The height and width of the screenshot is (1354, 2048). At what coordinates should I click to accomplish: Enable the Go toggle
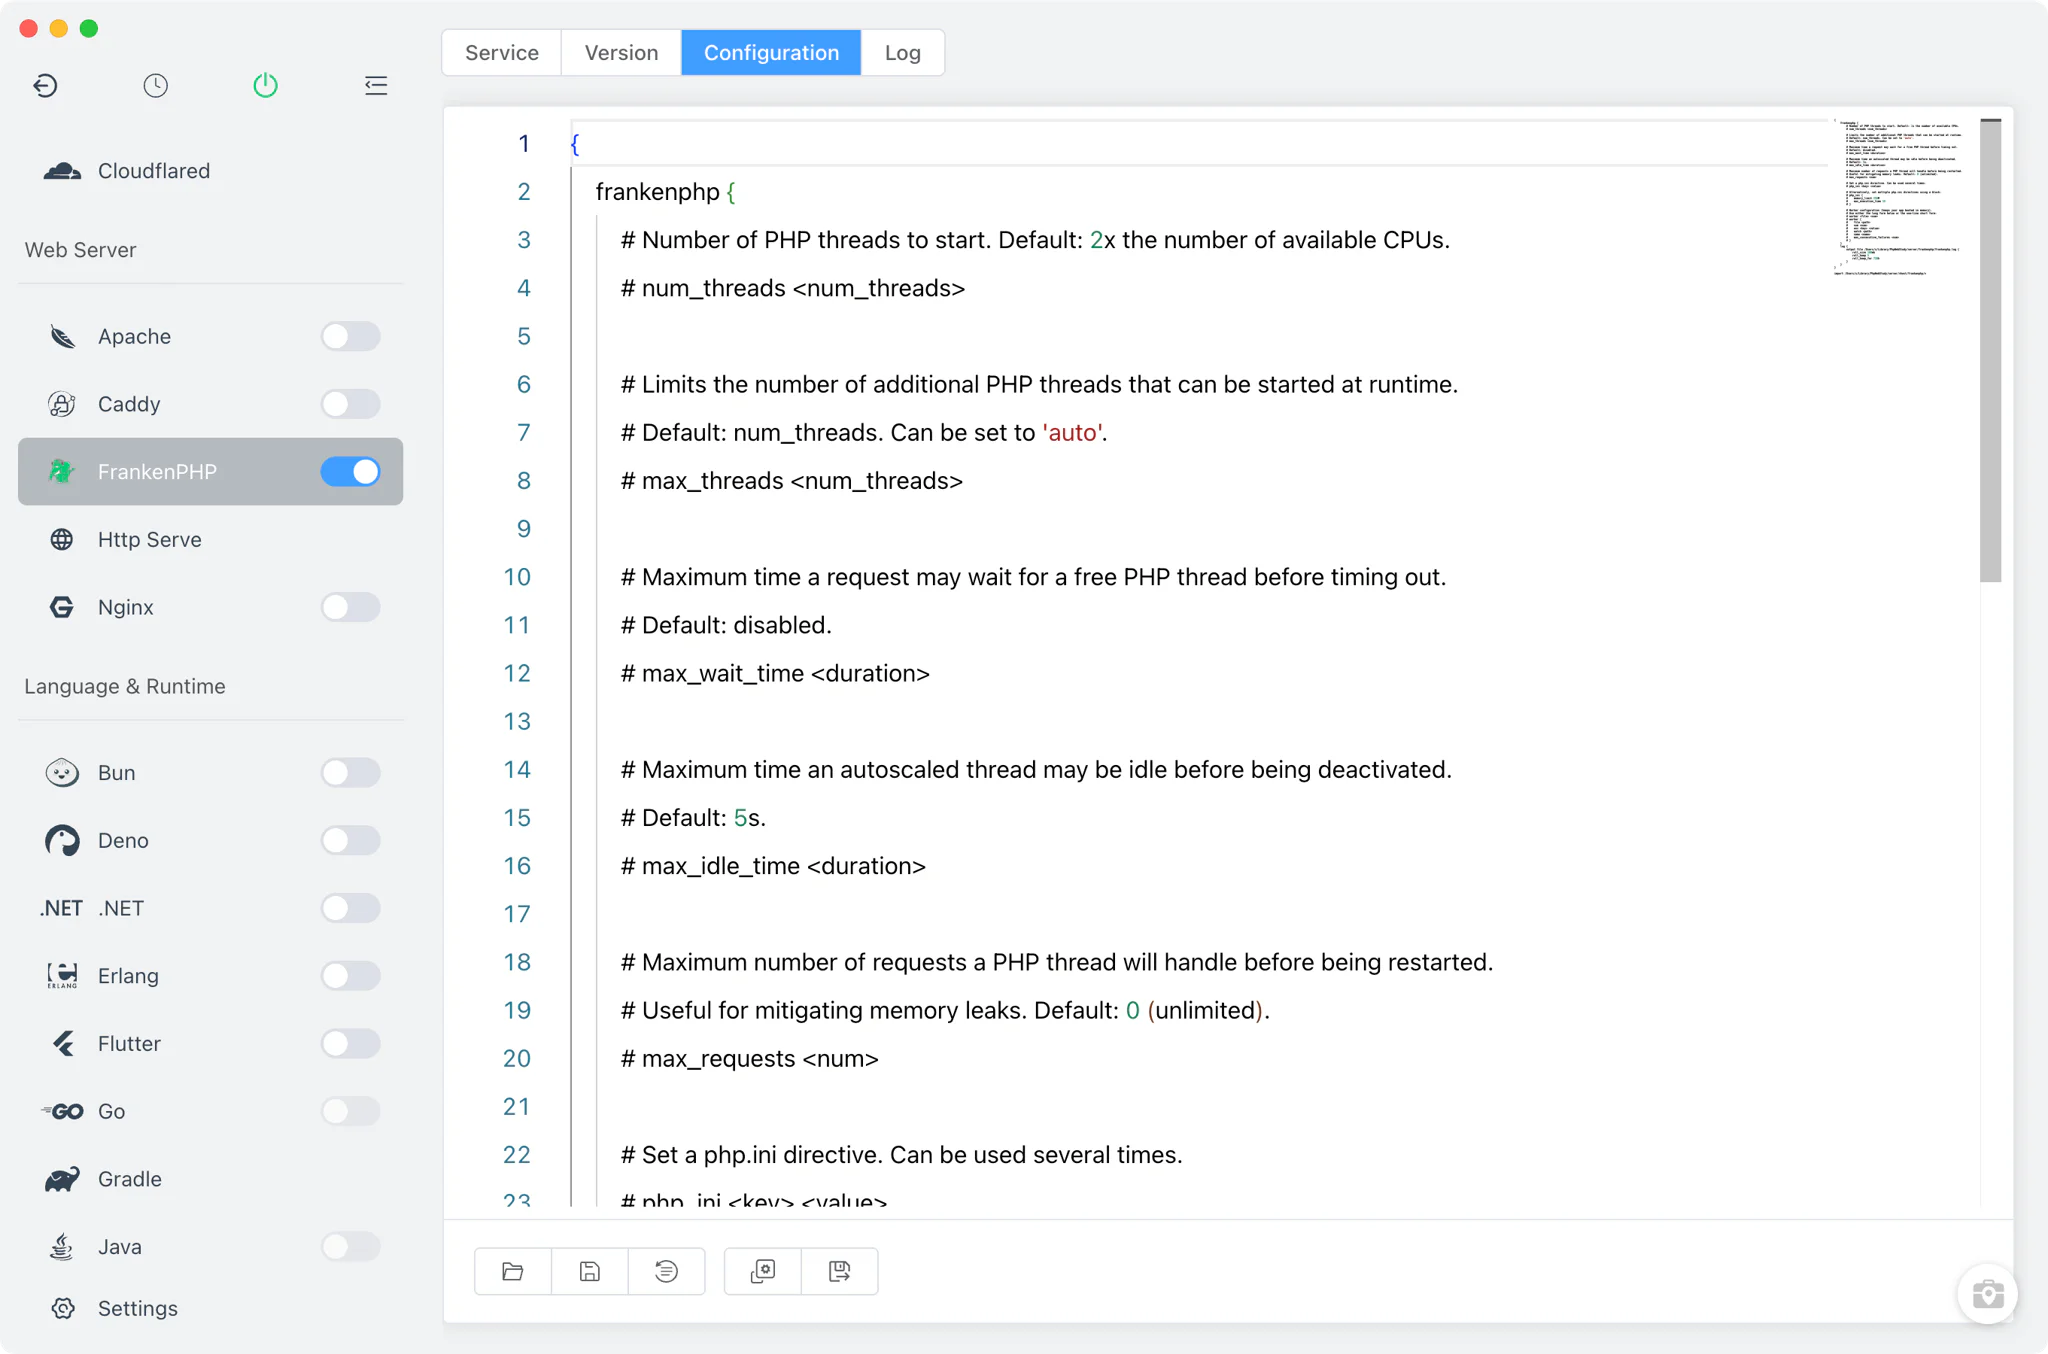[350, 1111]
